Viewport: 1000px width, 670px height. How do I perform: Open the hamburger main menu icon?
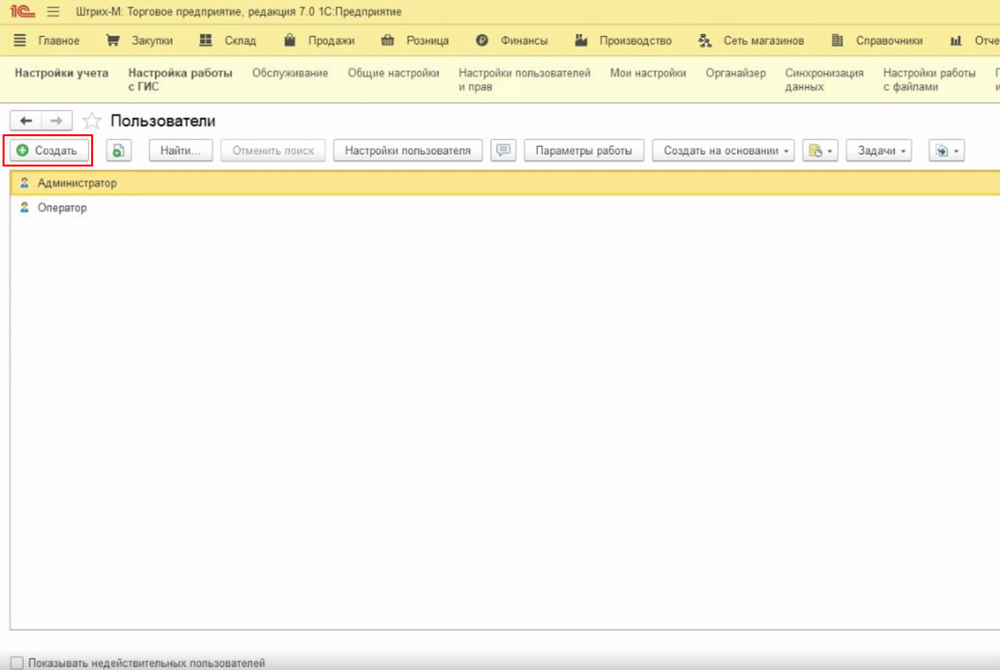[53, 12]
